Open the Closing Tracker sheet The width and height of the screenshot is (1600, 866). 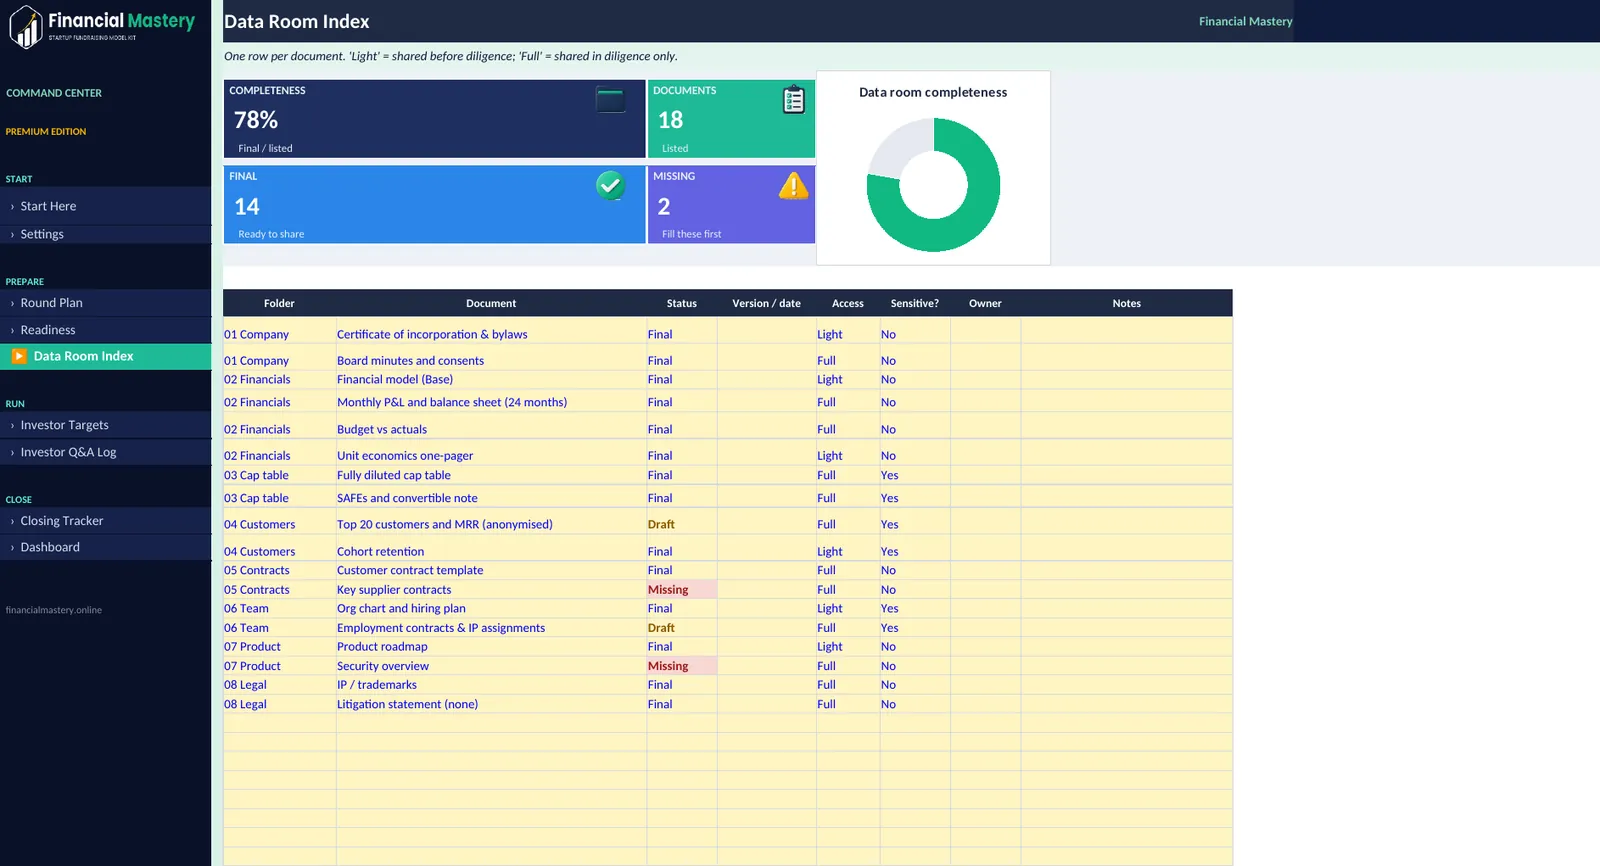coord(106,521)
